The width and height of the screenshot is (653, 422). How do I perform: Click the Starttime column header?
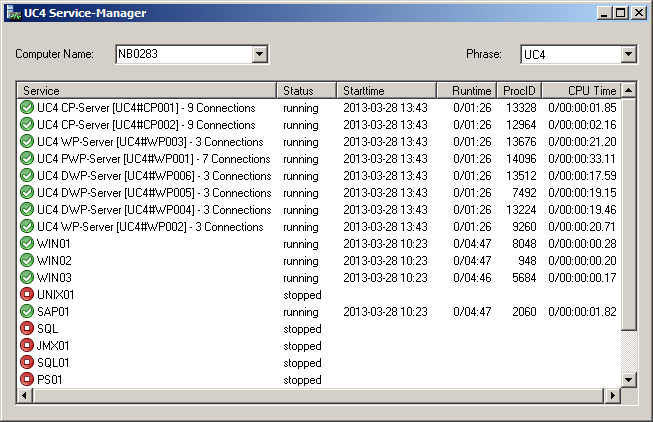tap(385, 90)
